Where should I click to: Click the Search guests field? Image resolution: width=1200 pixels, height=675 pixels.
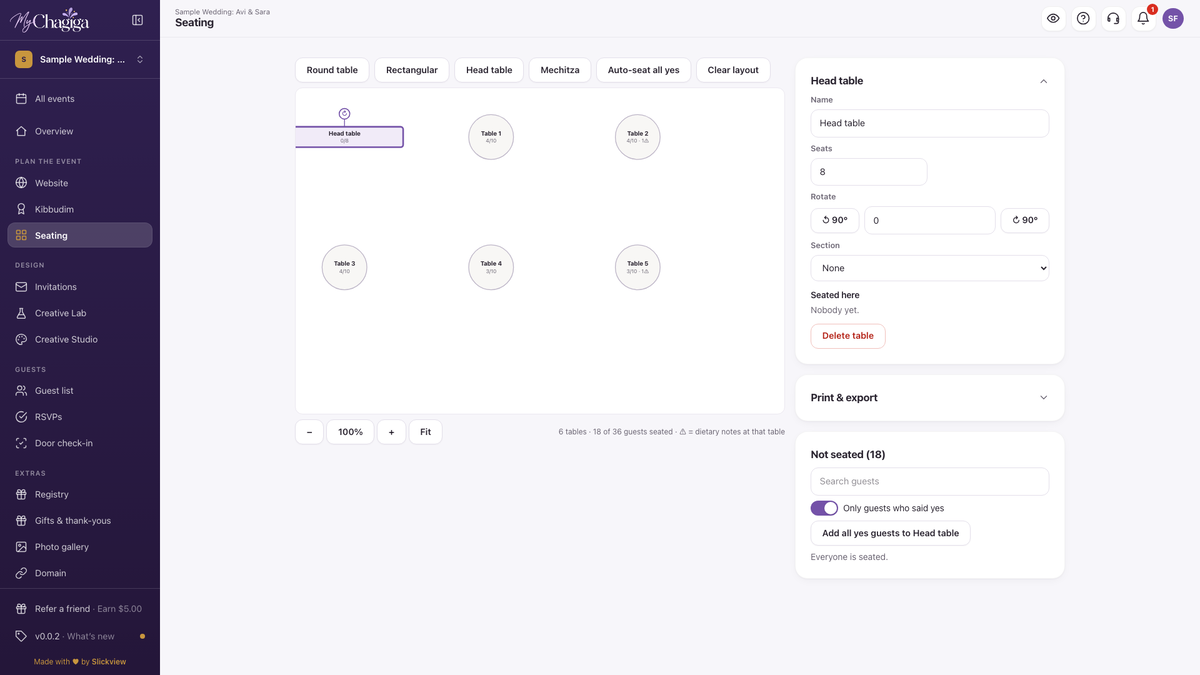930,481
